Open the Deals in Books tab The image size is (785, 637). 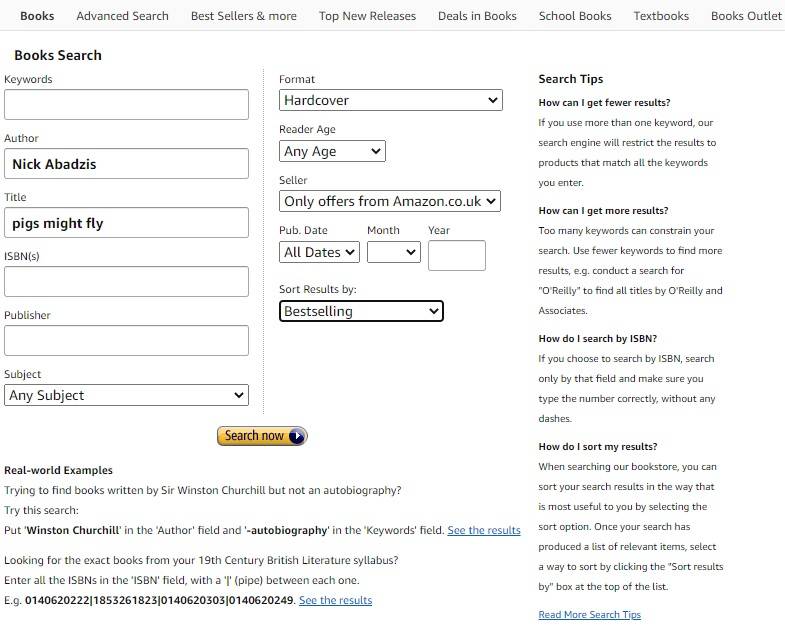click(477, 16)
